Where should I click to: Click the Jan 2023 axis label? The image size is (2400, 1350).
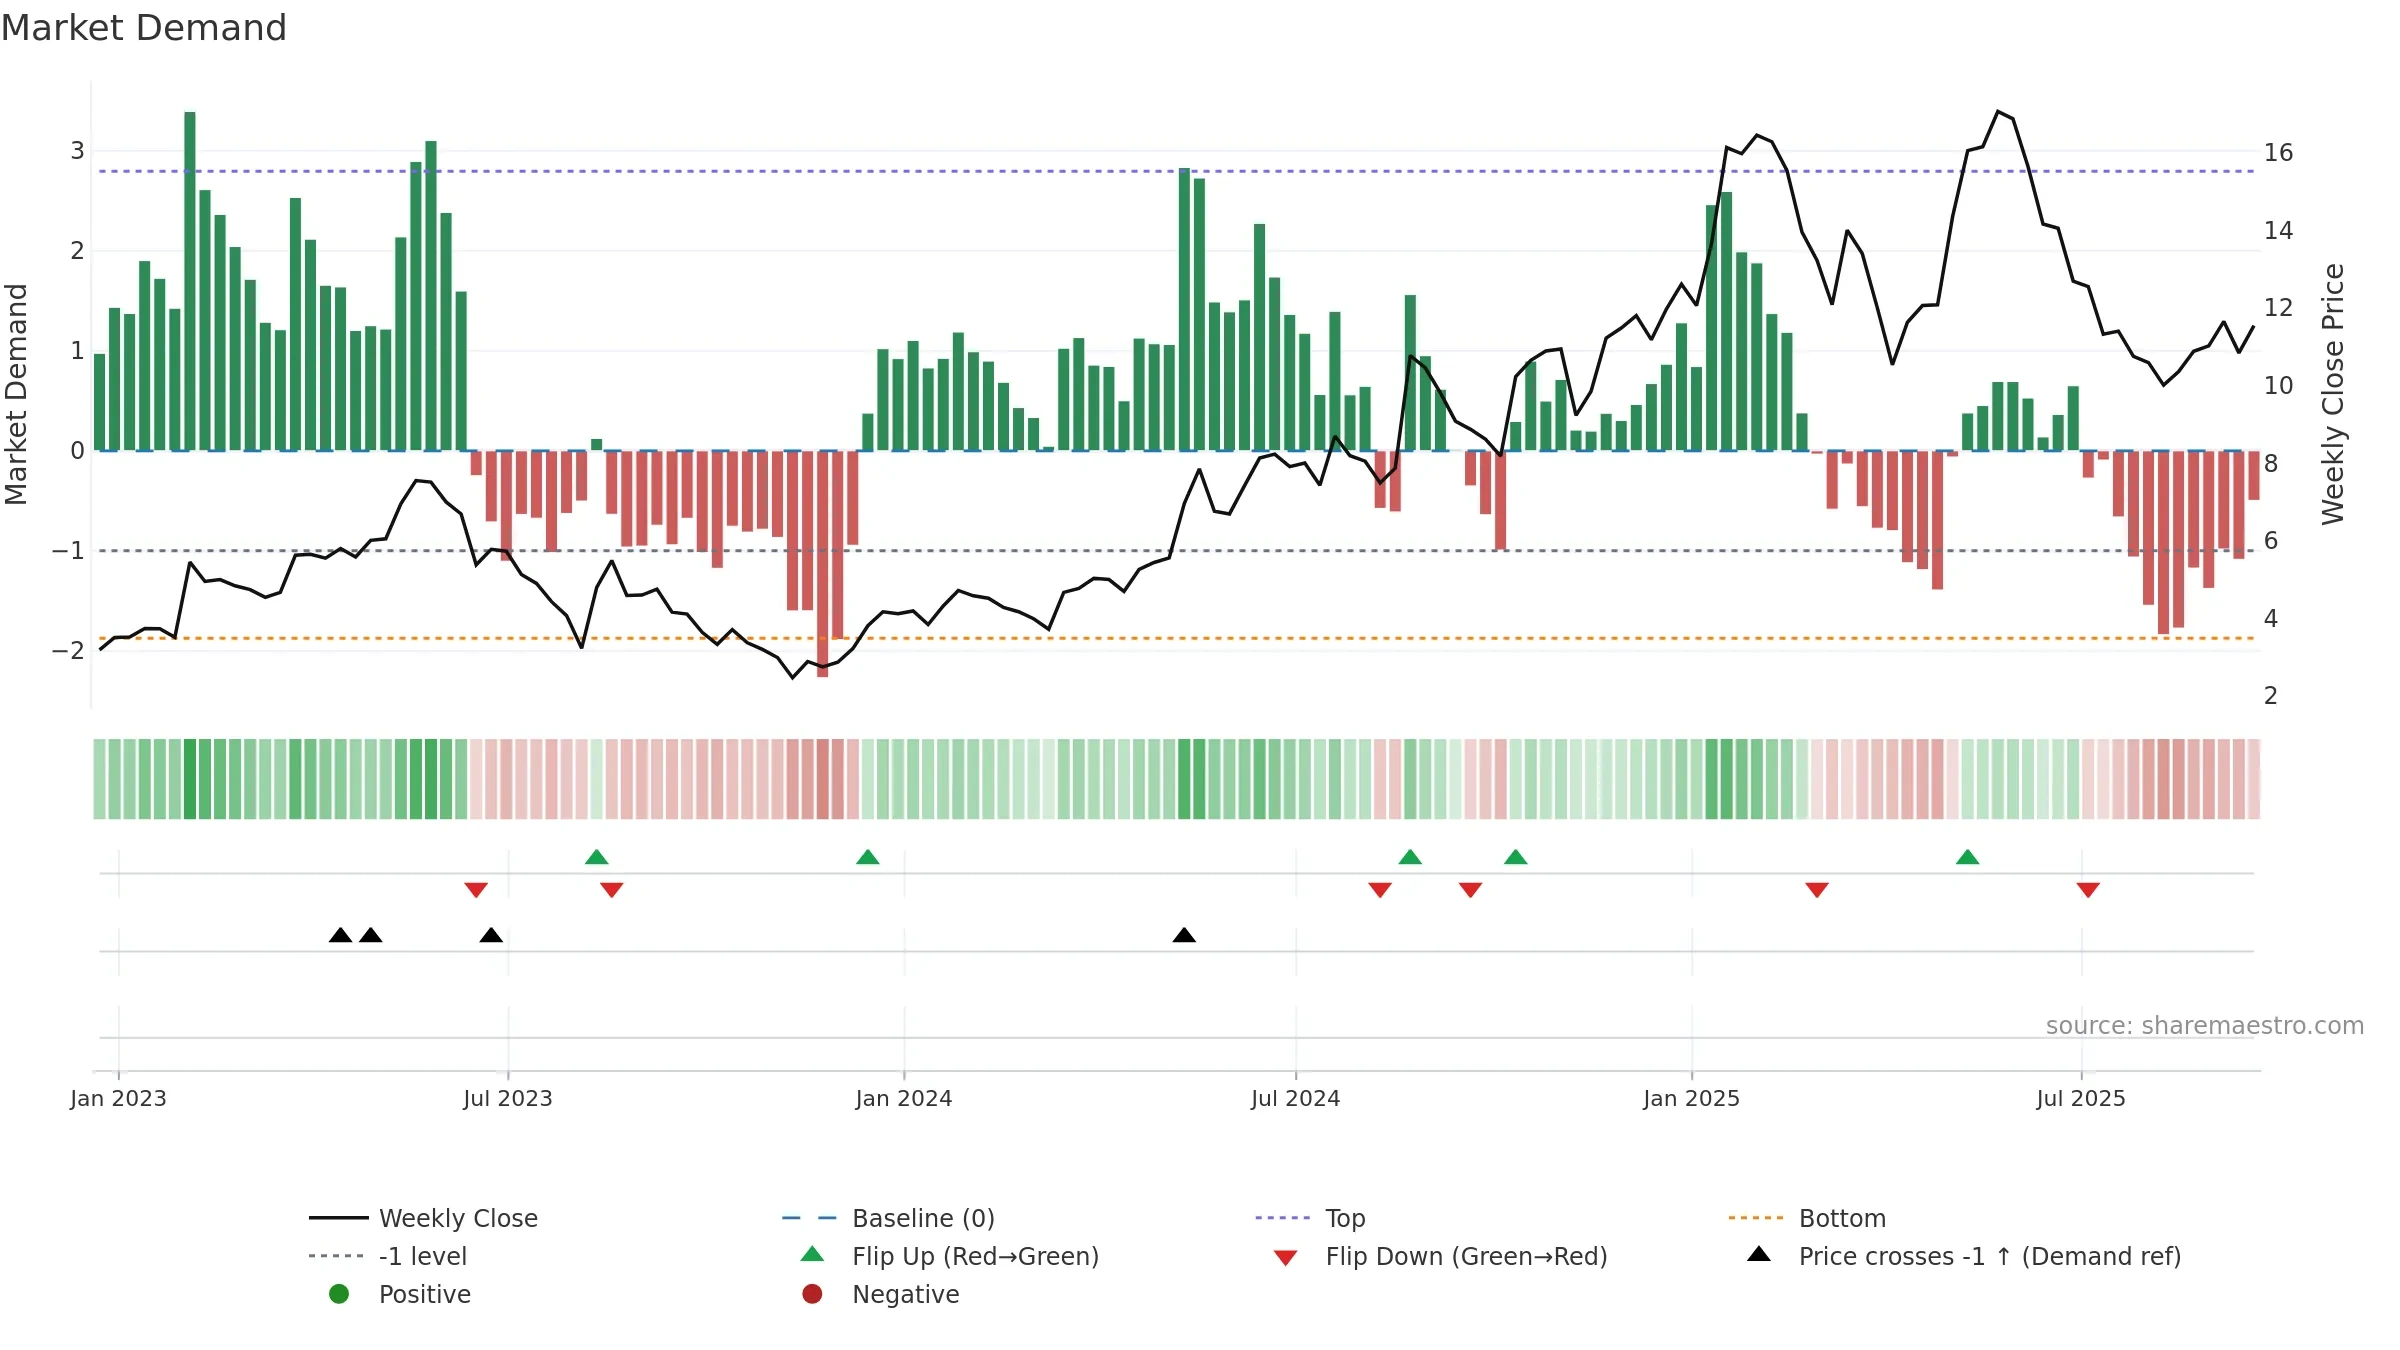click(x=118, y=1098)
